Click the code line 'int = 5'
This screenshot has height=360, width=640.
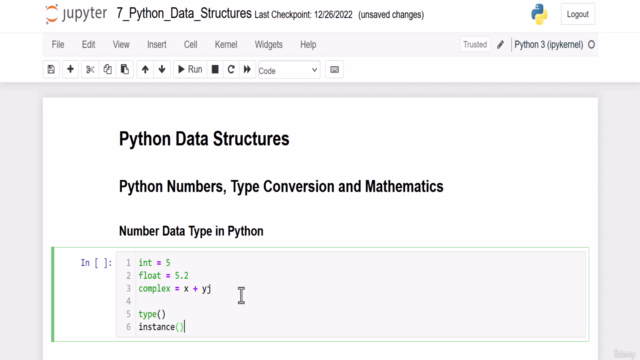(x=154, y=262)
